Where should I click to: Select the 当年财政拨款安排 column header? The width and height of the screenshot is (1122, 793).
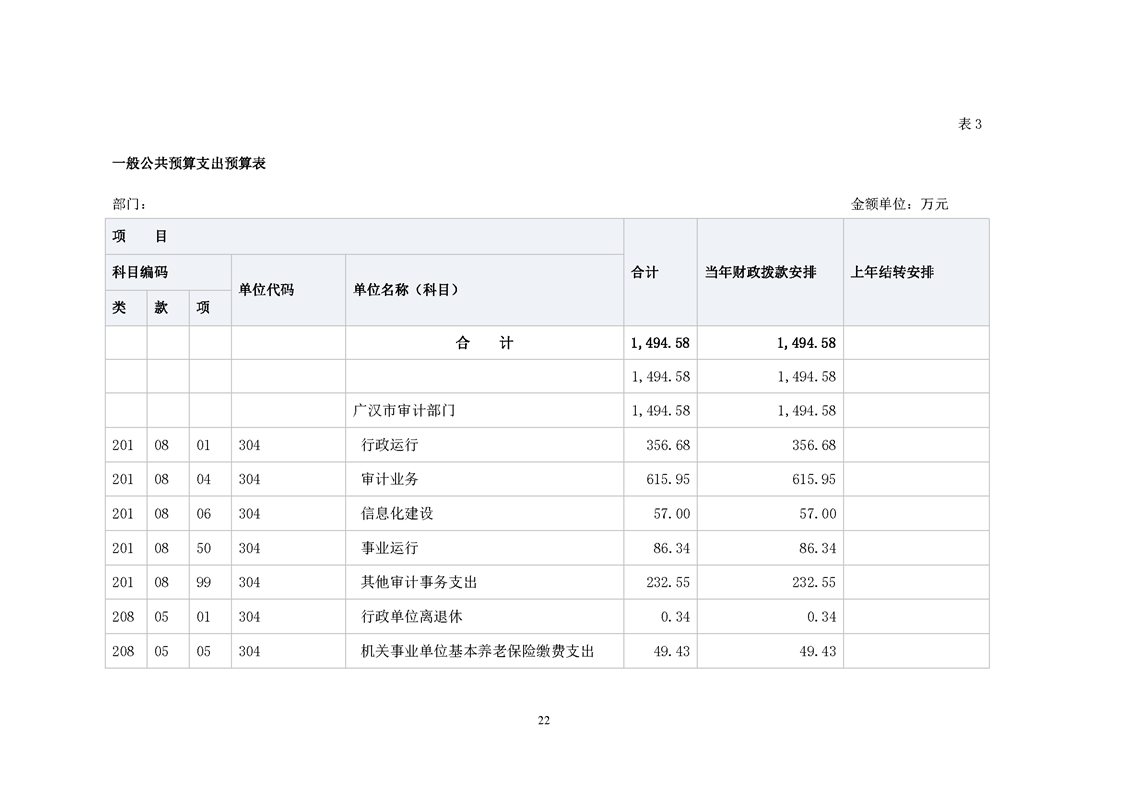coord(760,272)
